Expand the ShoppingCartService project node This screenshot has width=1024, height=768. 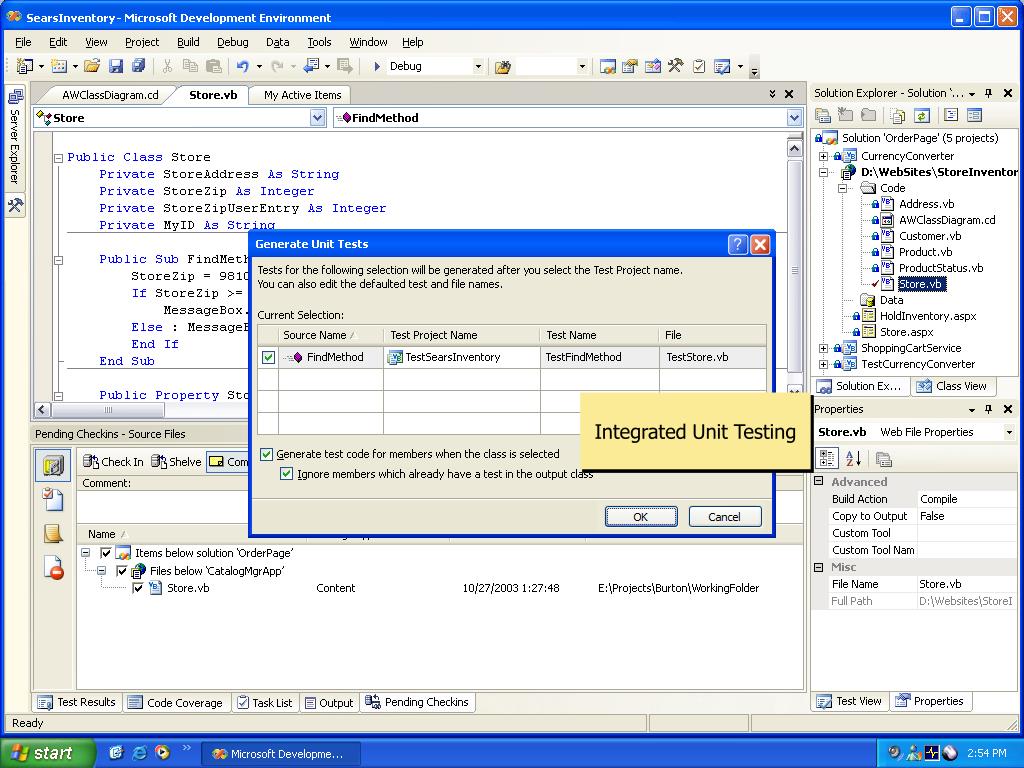824,348
